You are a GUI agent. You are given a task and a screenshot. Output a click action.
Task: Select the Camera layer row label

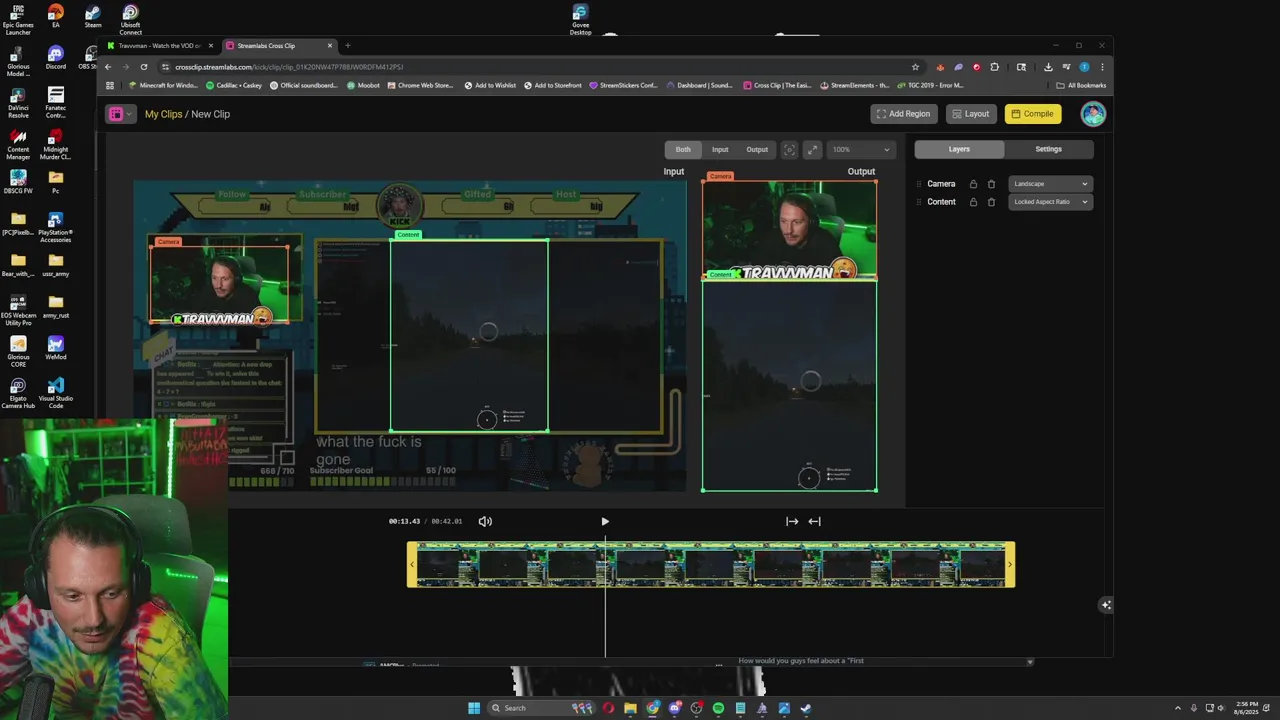point(941,184)
